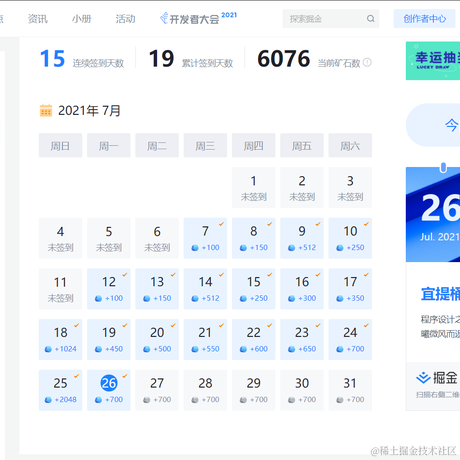This screenshot has height=460, width=460.
Task: Click the 今 sign-in button on the right
Action: [x=433, y=125]
